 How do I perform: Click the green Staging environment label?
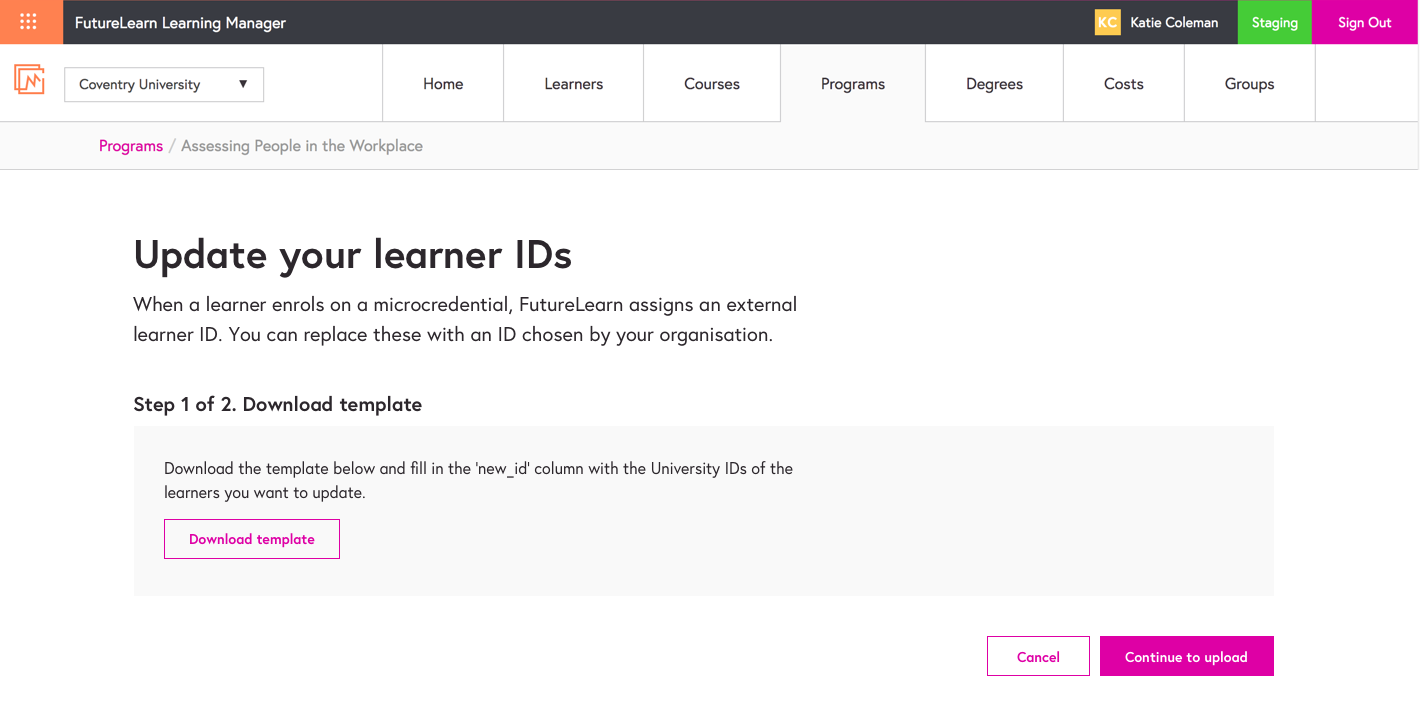point(1274,22)
